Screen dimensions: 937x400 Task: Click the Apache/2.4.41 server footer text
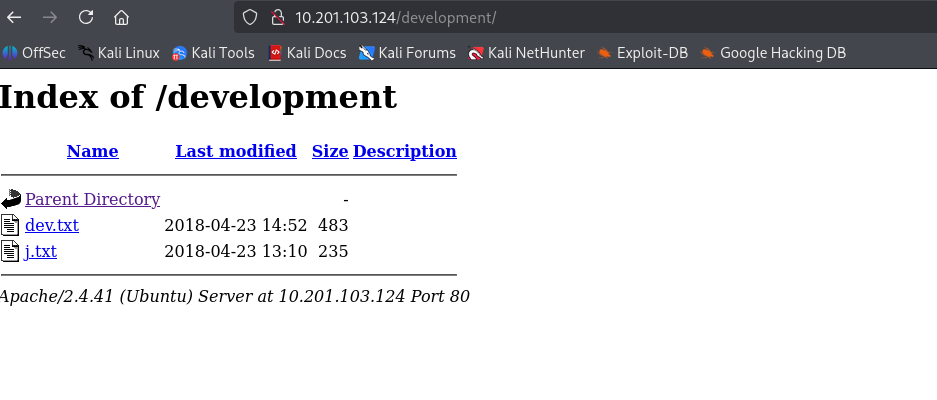[x=234, y=296]
